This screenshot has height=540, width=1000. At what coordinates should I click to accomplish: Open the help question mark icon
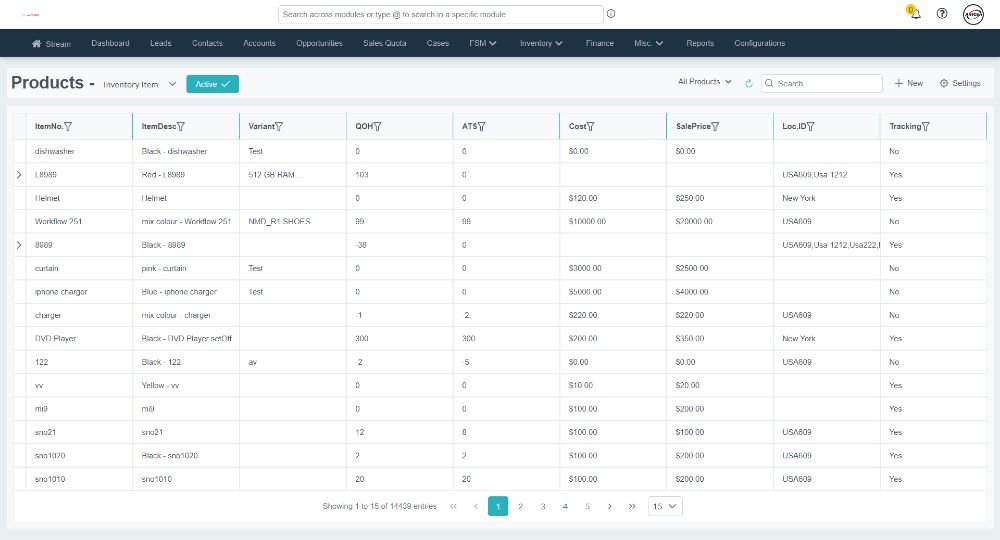click(942, 14)
